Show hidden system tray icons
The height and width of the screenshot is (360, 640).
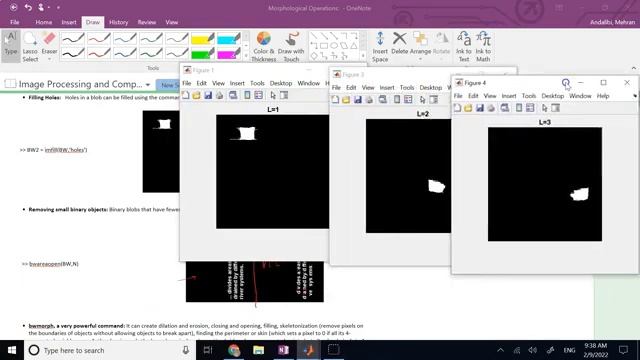pyautogui.click(x=500, y=350)
